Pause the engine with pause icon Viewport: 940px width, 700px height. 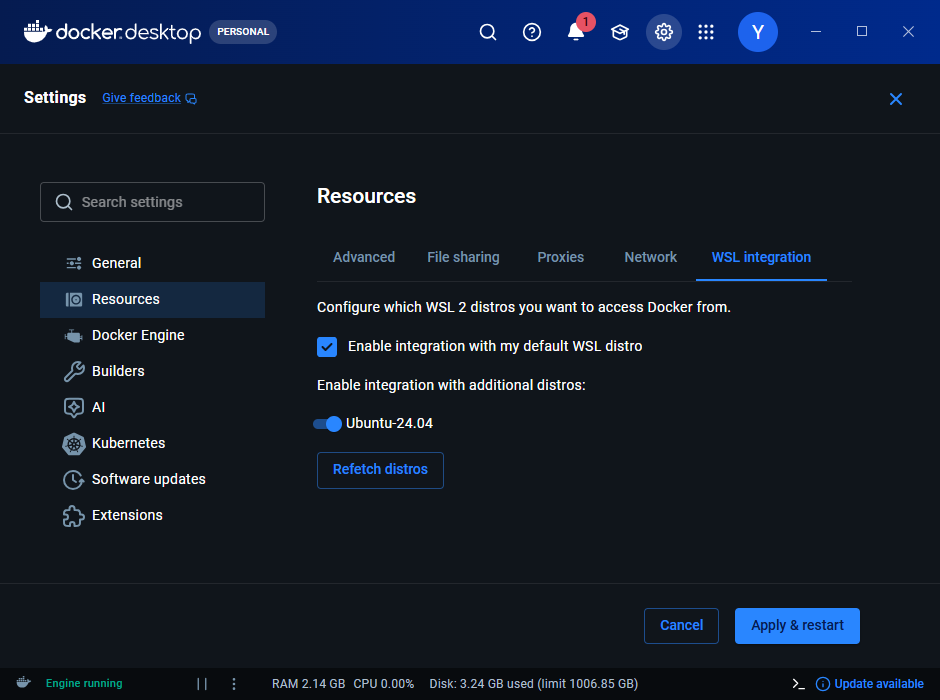coord(202,684)
